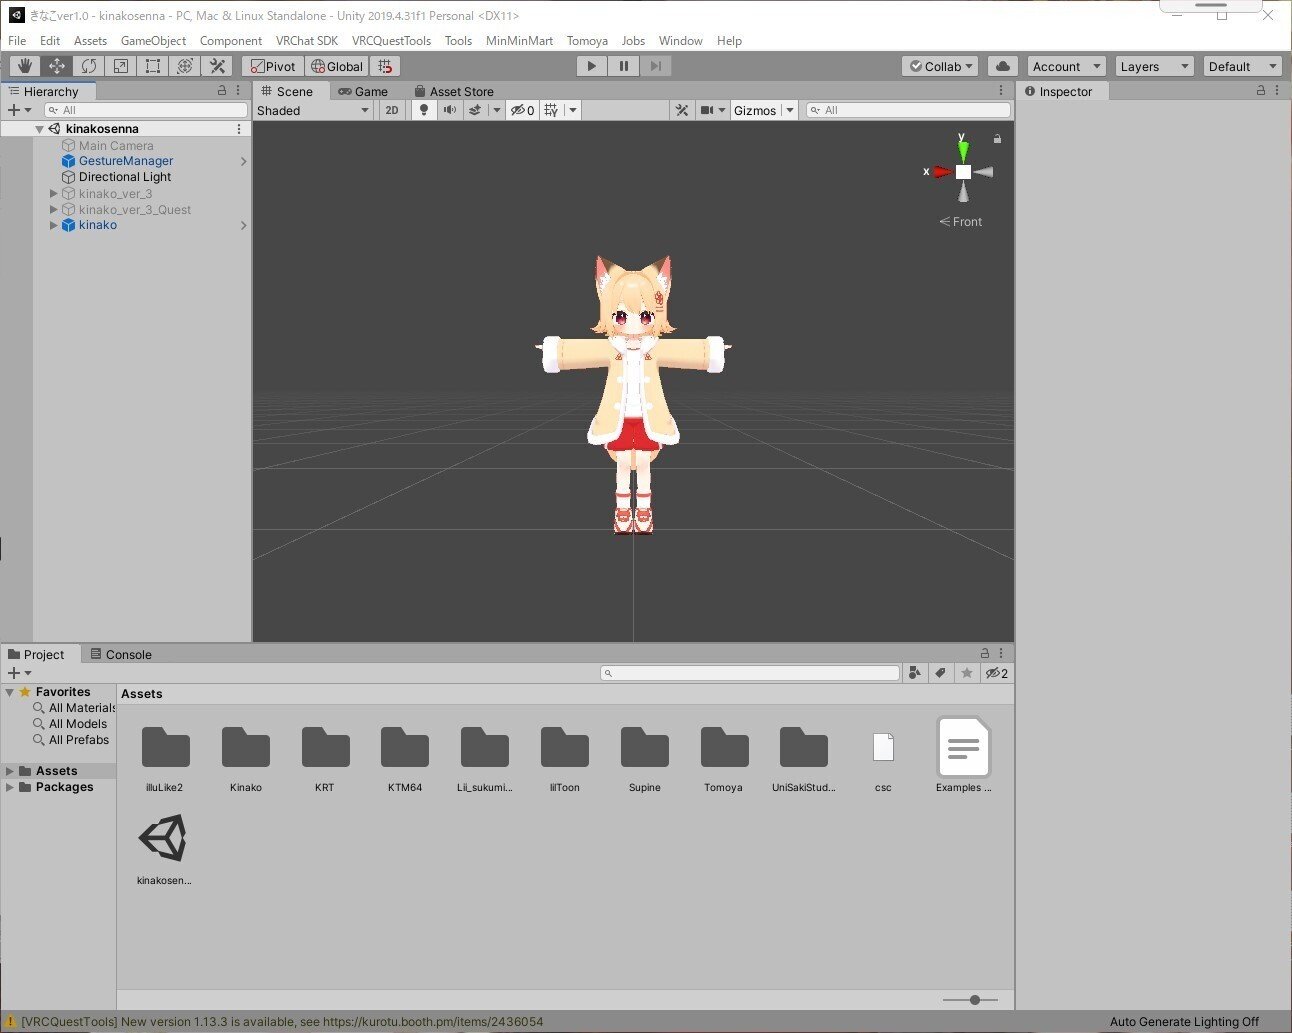Click the Step frame button
1292x1033 pixels.
click(656, 66)
